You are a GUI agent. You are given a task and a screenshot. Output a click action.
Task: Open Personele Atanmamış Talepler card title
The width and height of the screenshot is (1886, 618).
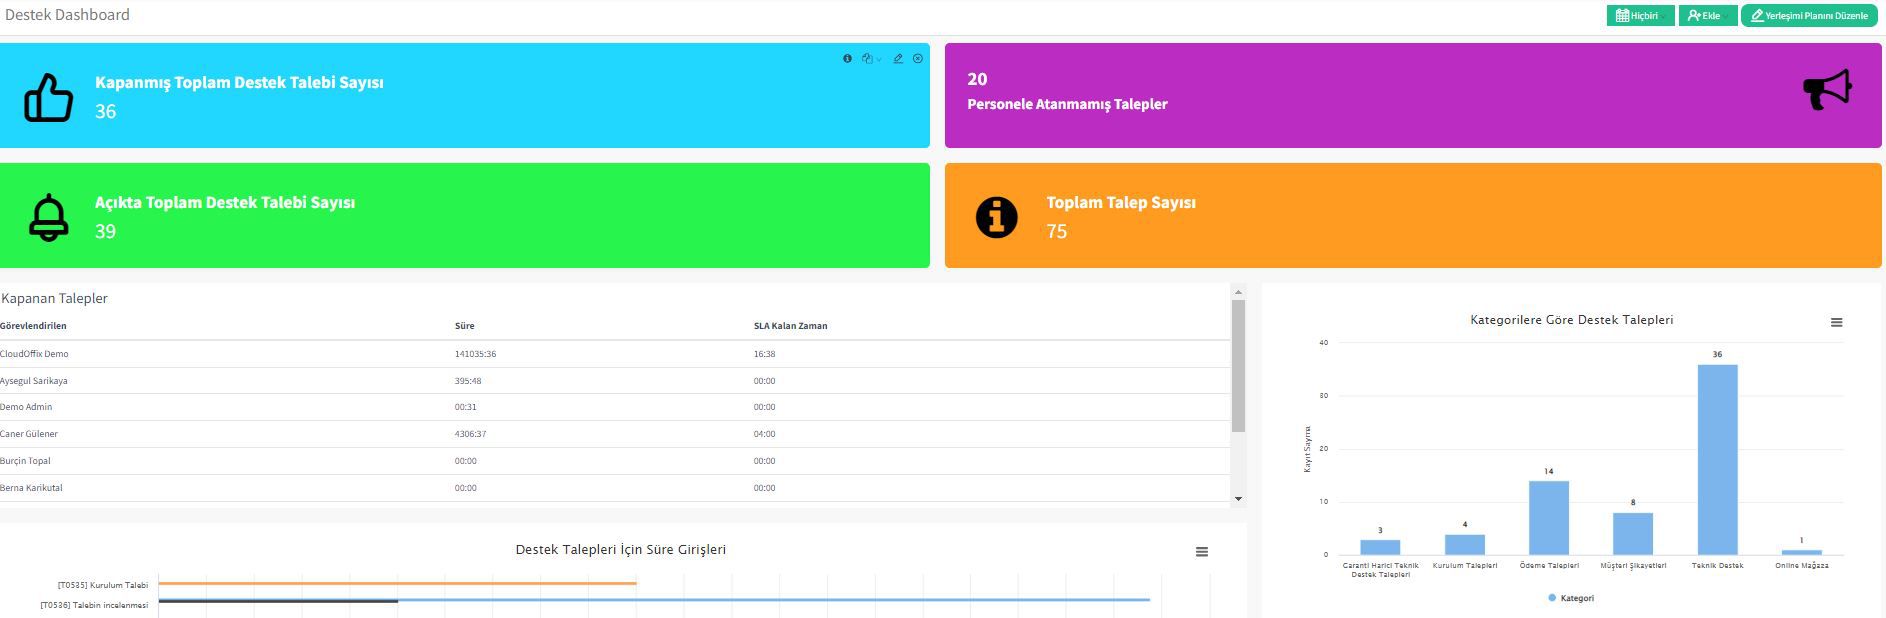click(1067, 104)
